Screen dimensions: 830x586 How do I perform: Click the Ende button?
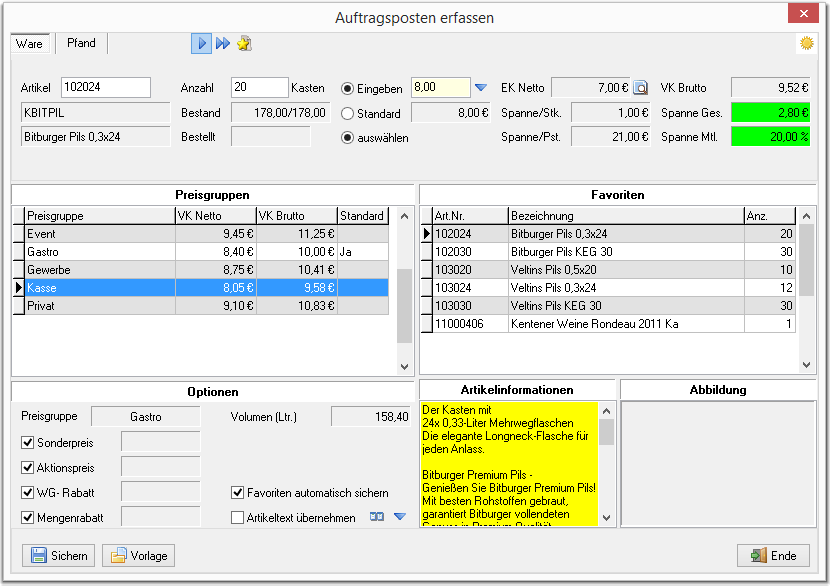[773, 555]
